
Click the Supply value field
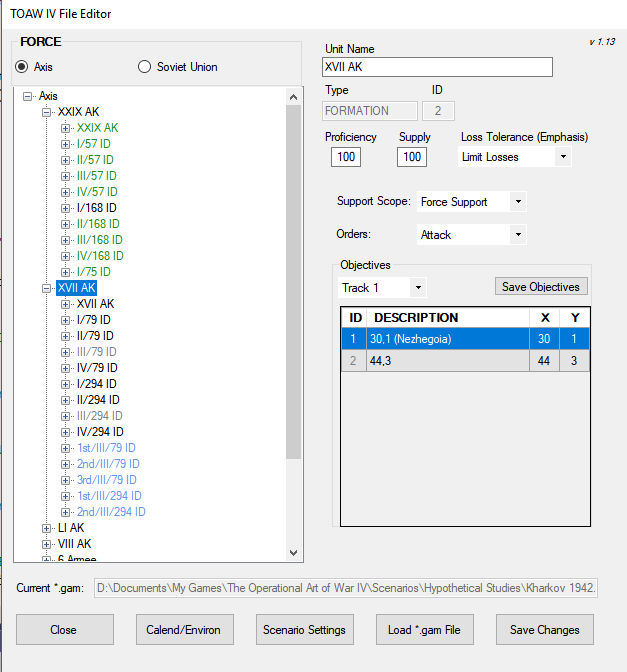pyautogui.click(x=412, y=157)
